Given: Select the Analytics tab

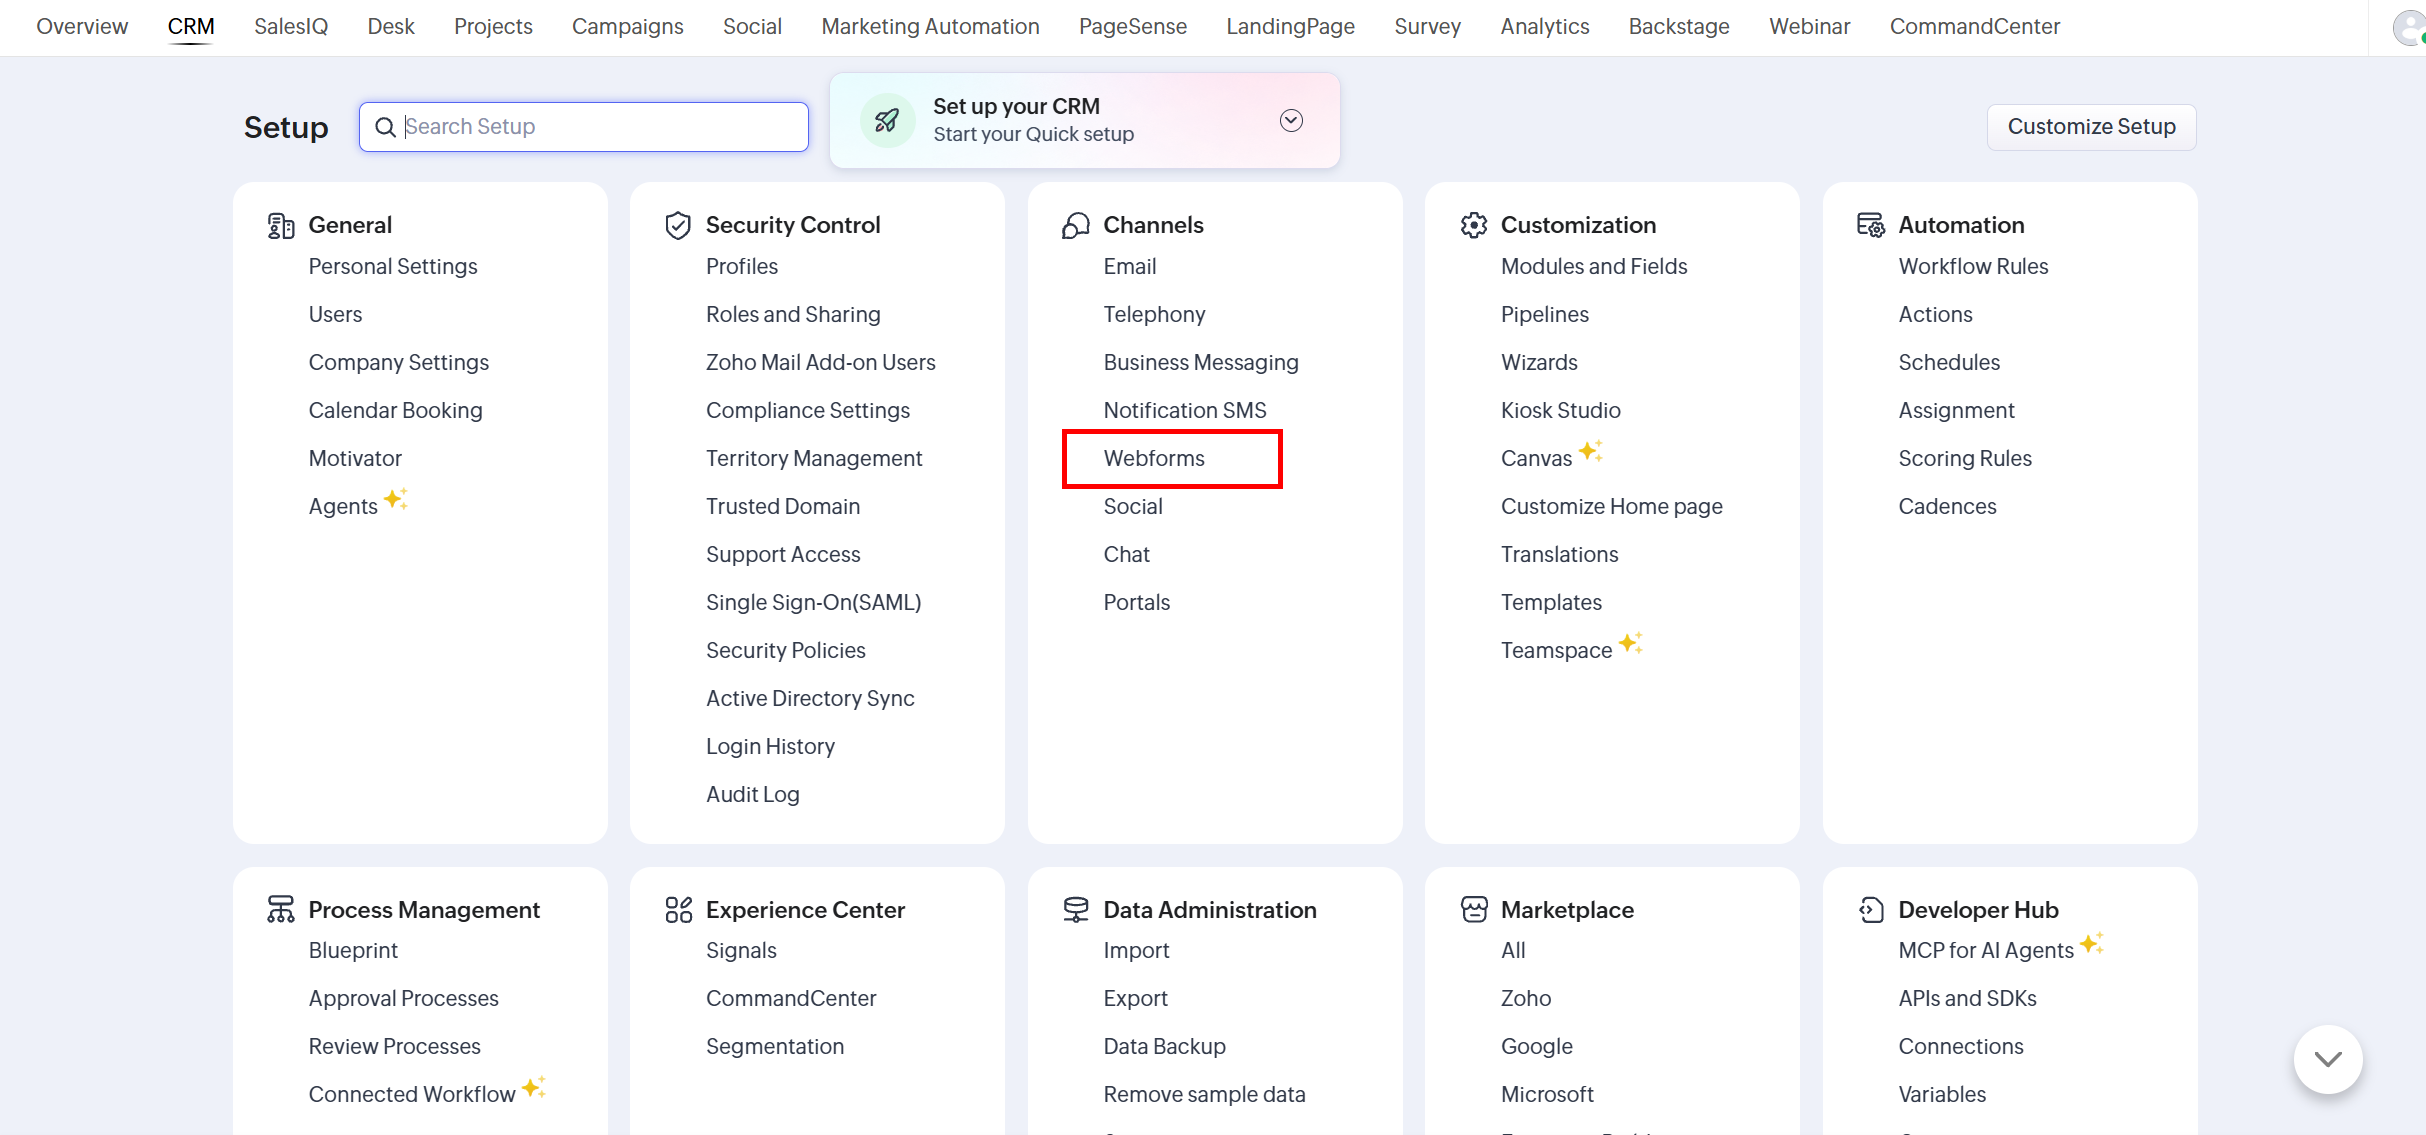Looking at the screenshot, I should tap(1545, 26).
